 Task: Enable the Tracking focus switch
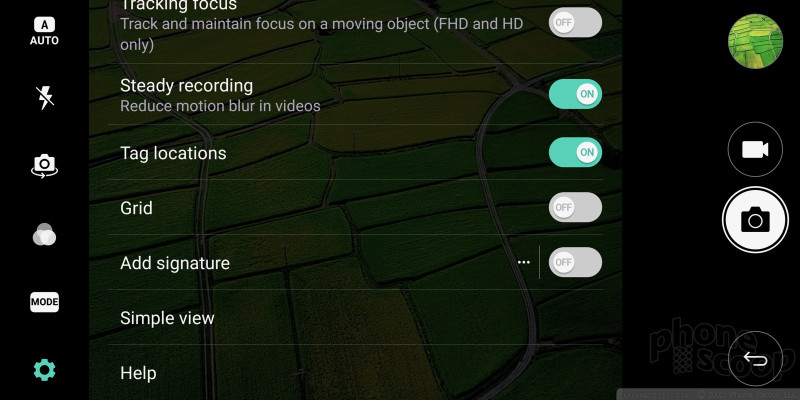click(x=575, y=22)
